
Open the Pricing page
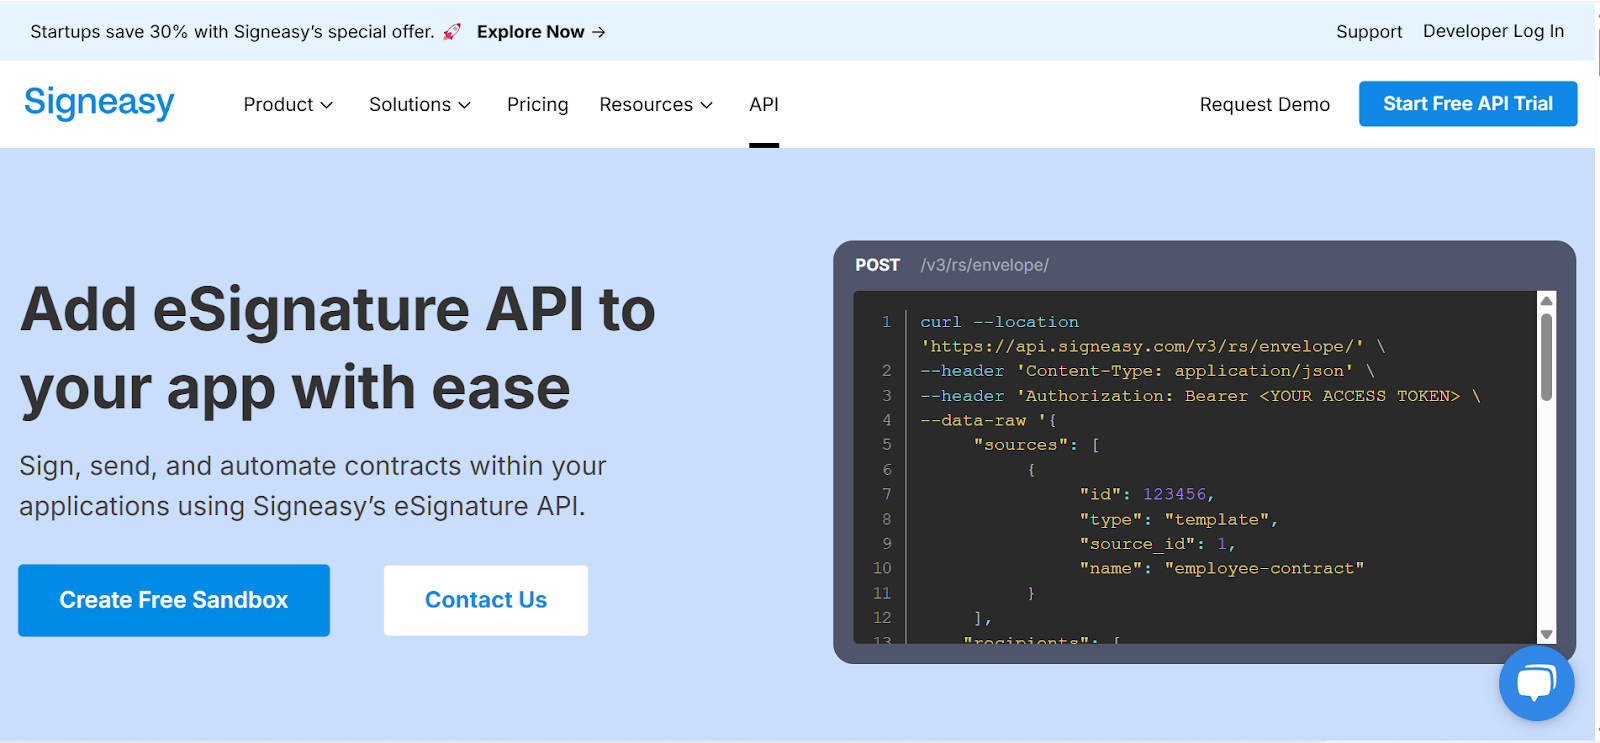pos(537,104)
